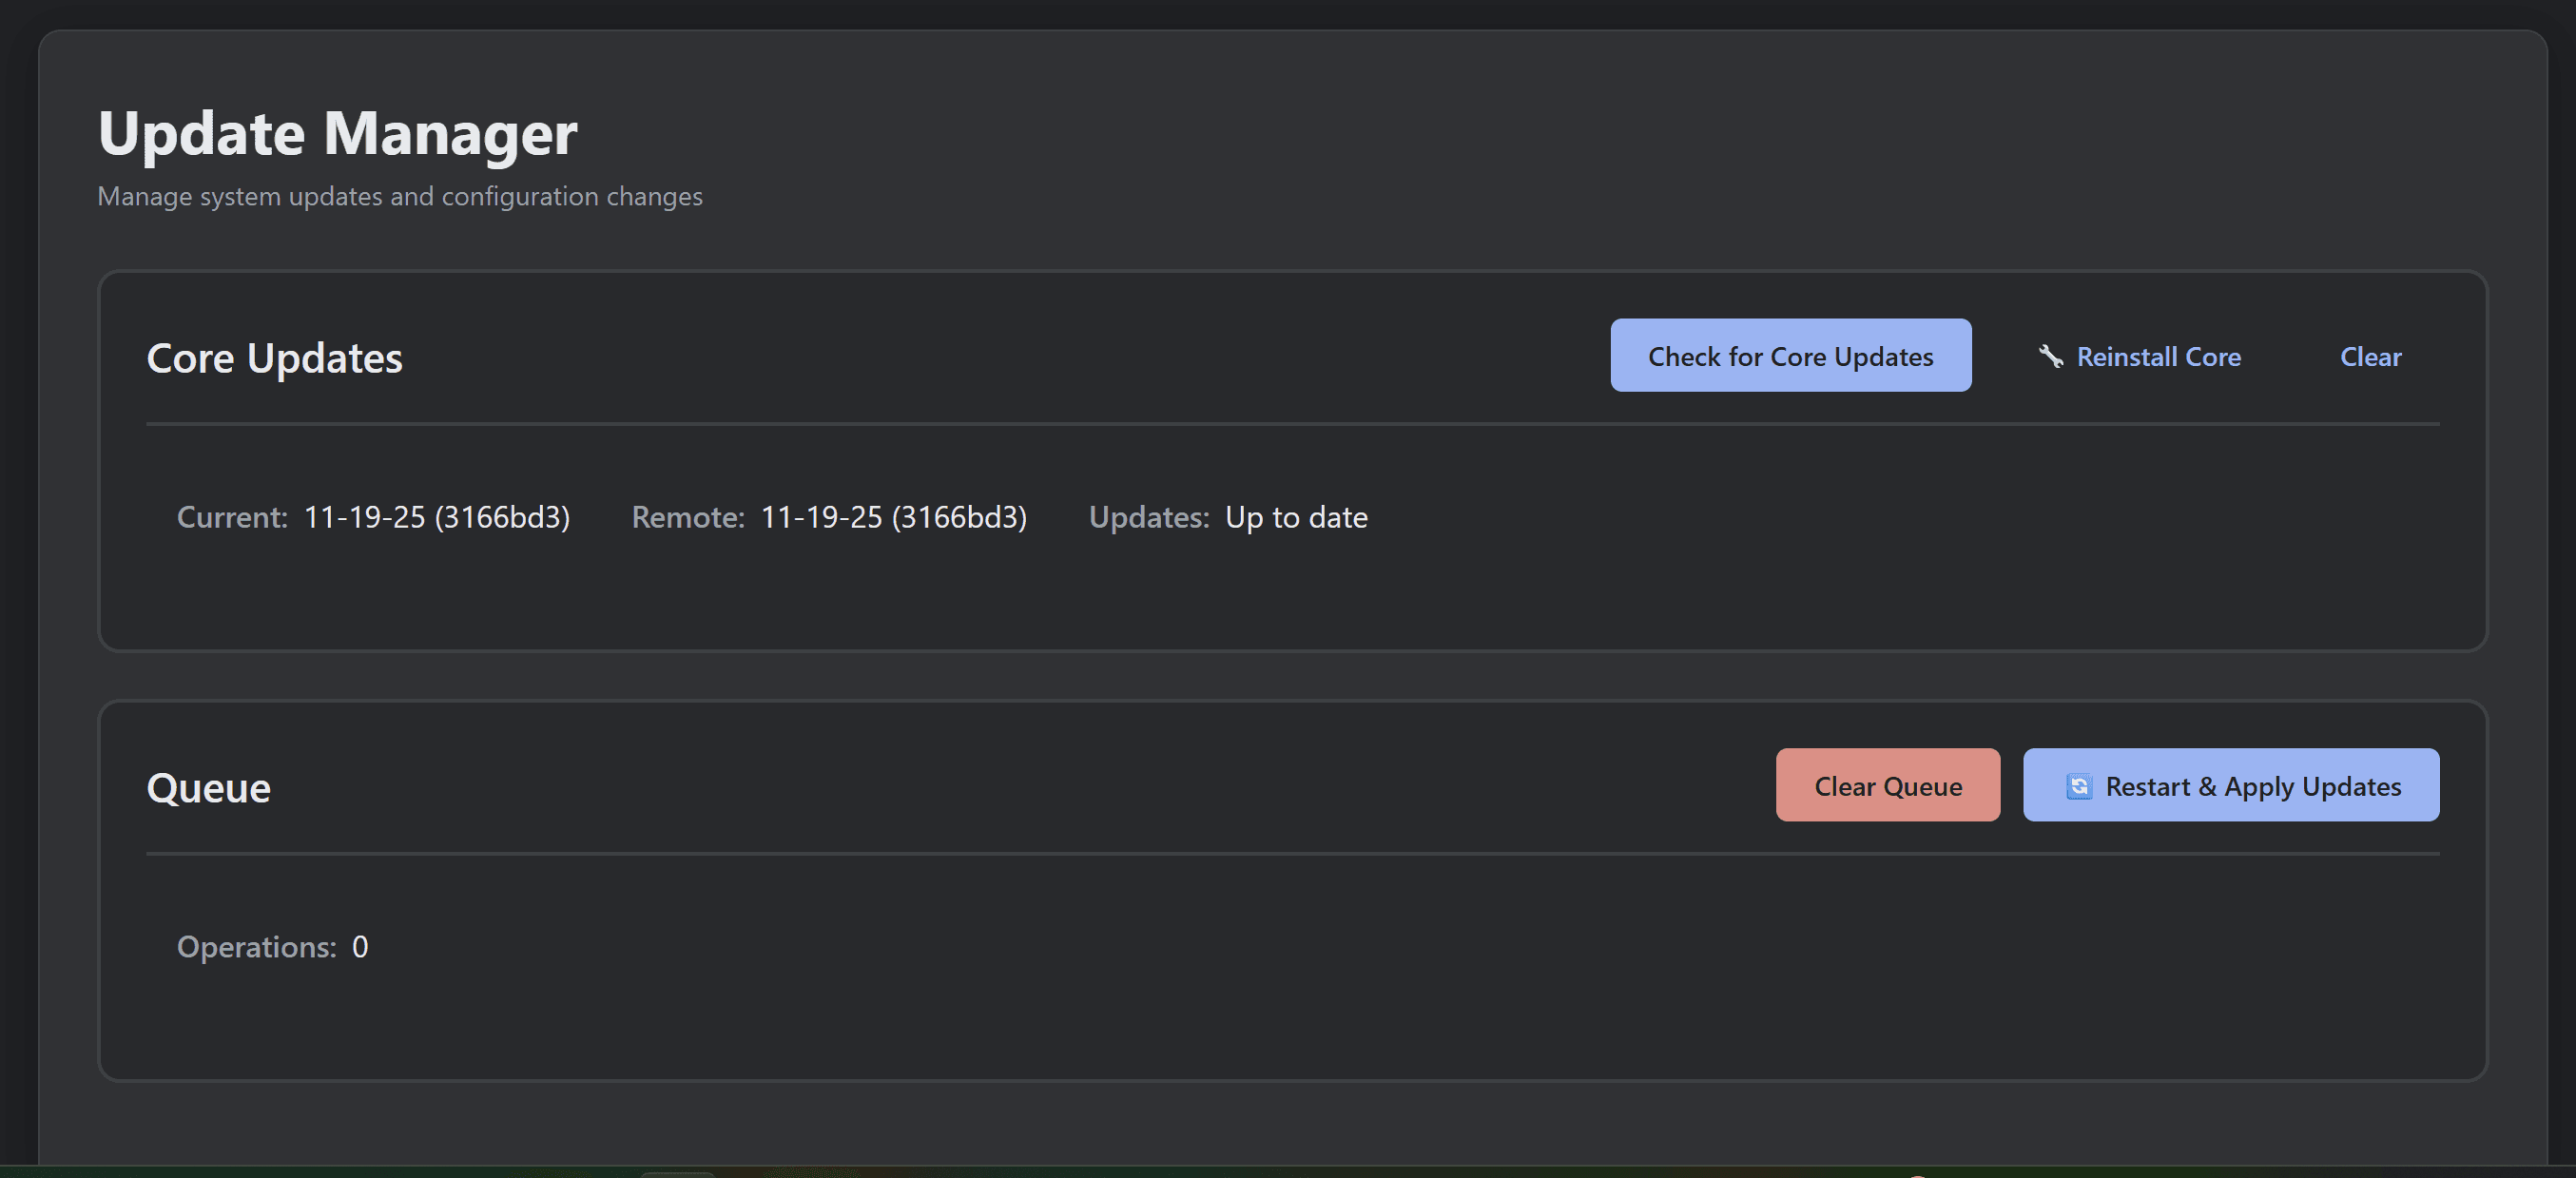Click the Core Updates section heading
The image size is (2576, 1178).
(275, 358)
